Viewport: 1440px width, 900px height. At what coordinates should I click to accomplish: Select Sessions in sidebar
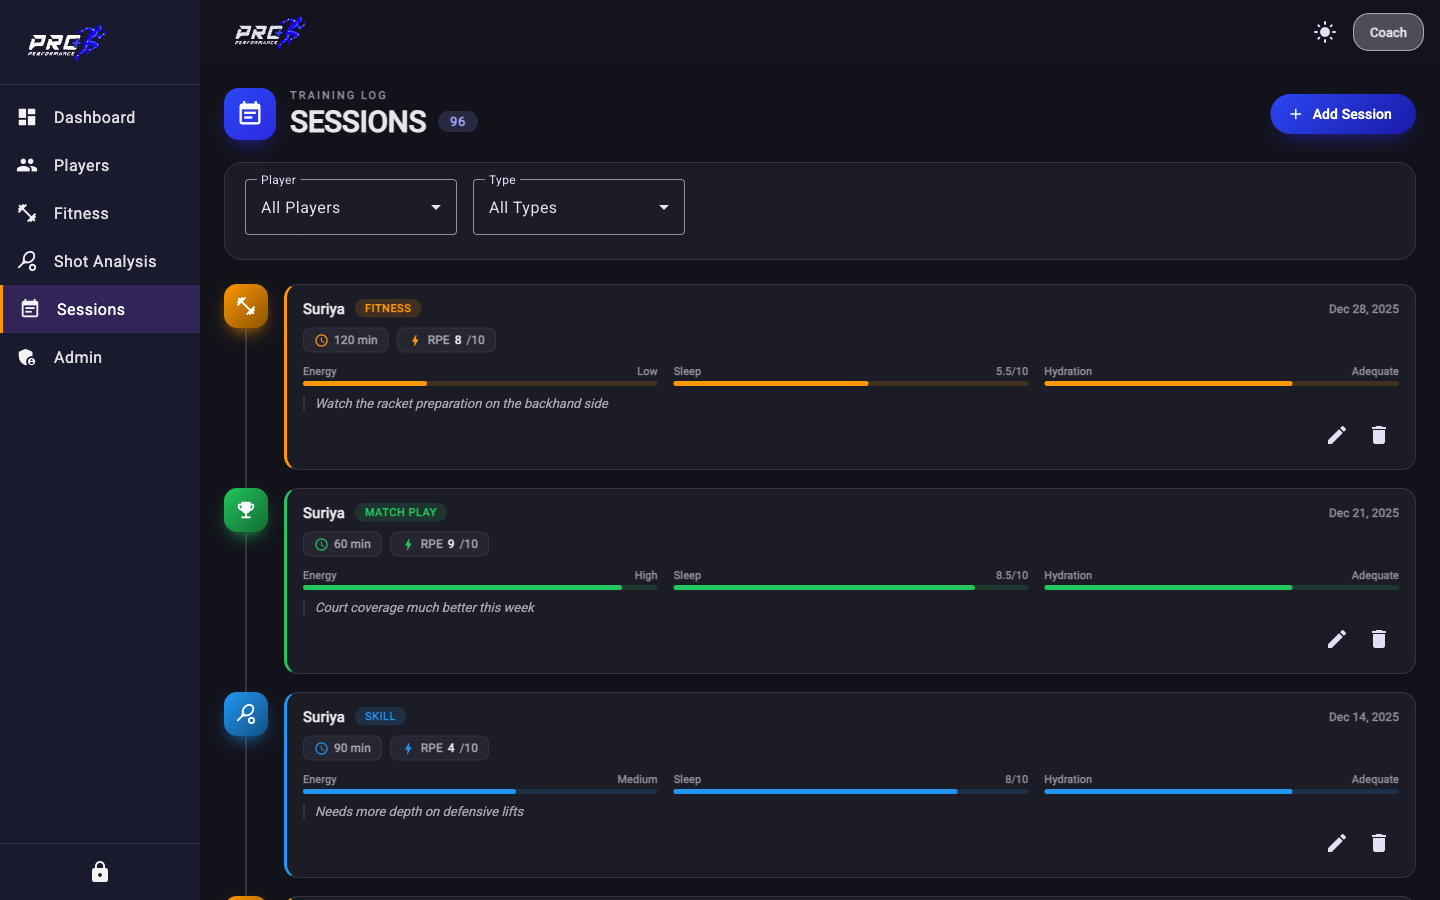click(x=100, y=309)
